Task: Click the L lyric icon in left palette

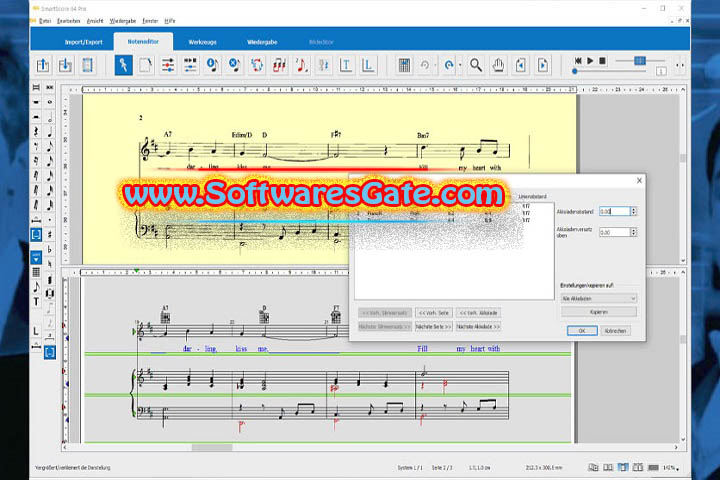Action: (36, 331)
